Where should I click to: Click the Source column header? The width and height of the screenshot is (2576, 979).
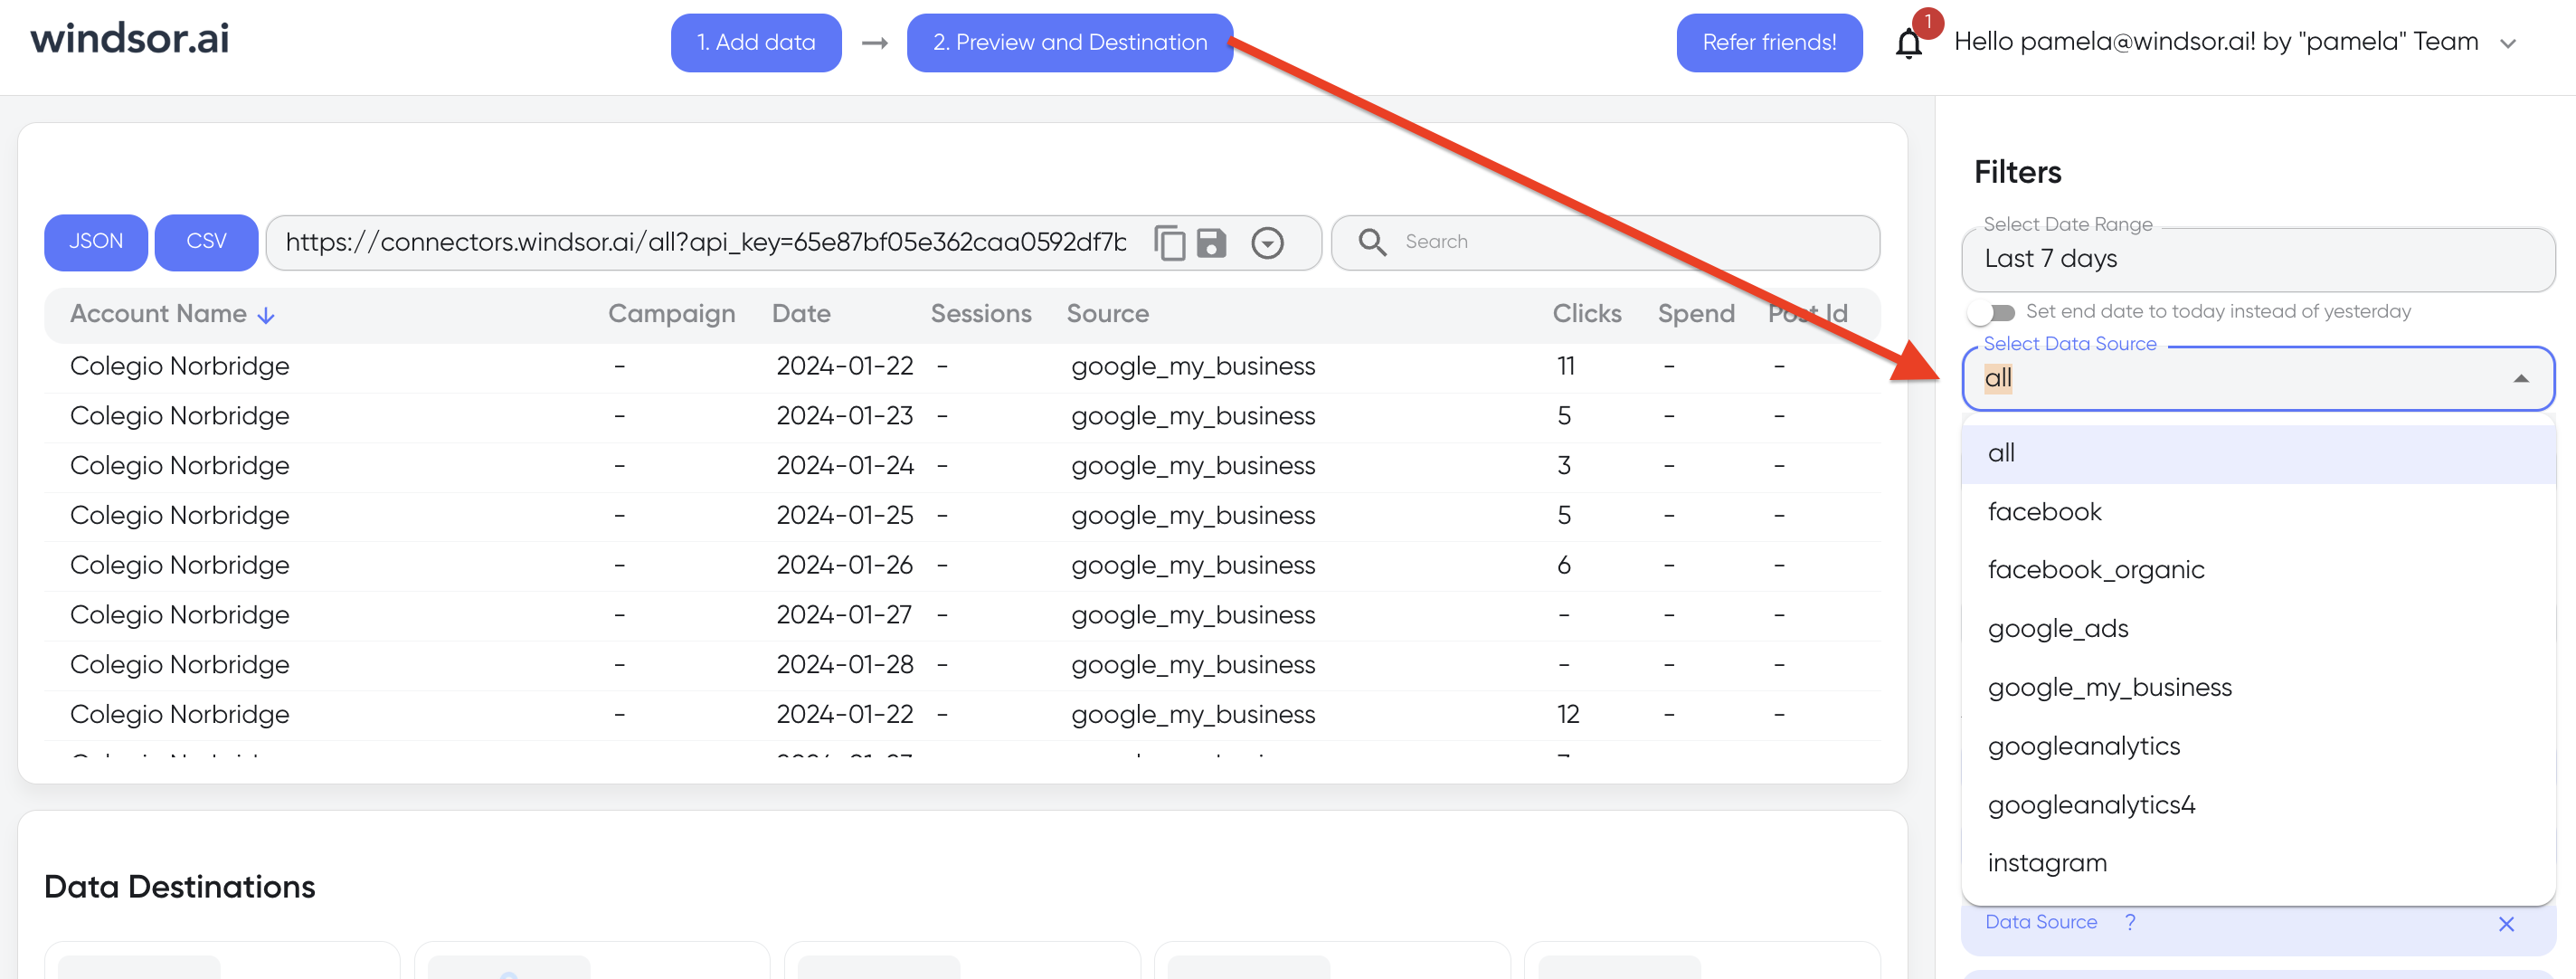pos(1107,314)
